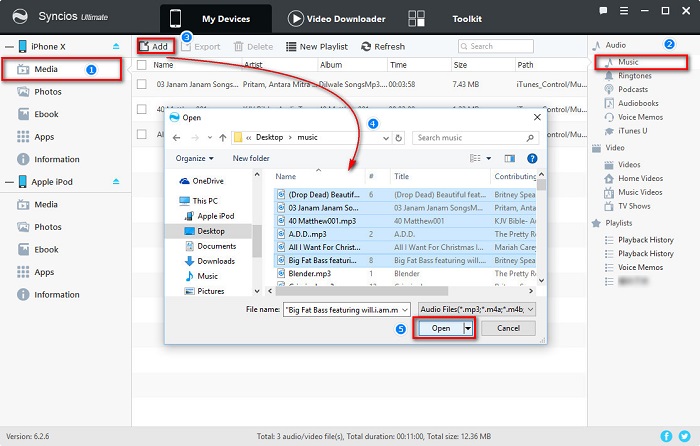Click the Add toolbar button

coord(154,46)
